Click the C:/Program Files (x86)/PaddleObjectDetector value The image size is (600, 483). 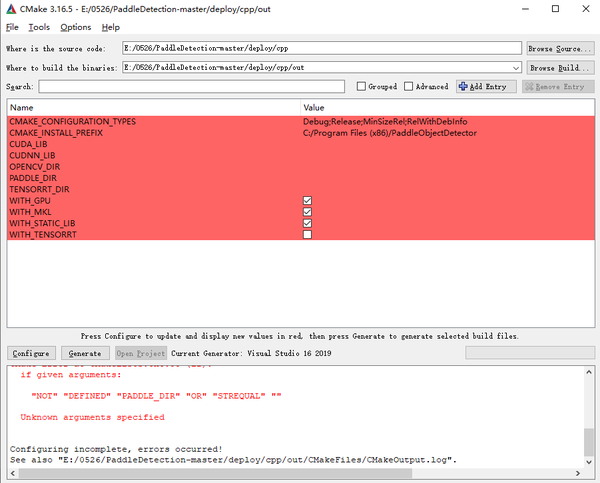(x=390, y=133)
